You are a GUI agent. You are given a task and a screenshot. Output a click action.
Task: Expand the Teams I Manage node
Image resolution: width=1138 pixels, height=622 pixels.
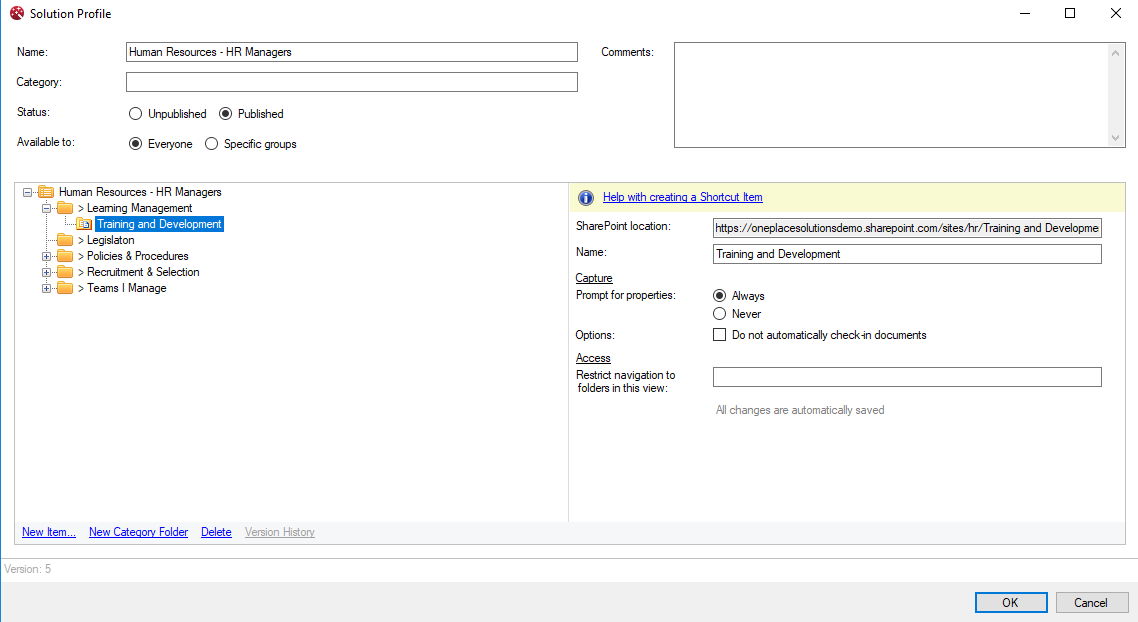46,288
